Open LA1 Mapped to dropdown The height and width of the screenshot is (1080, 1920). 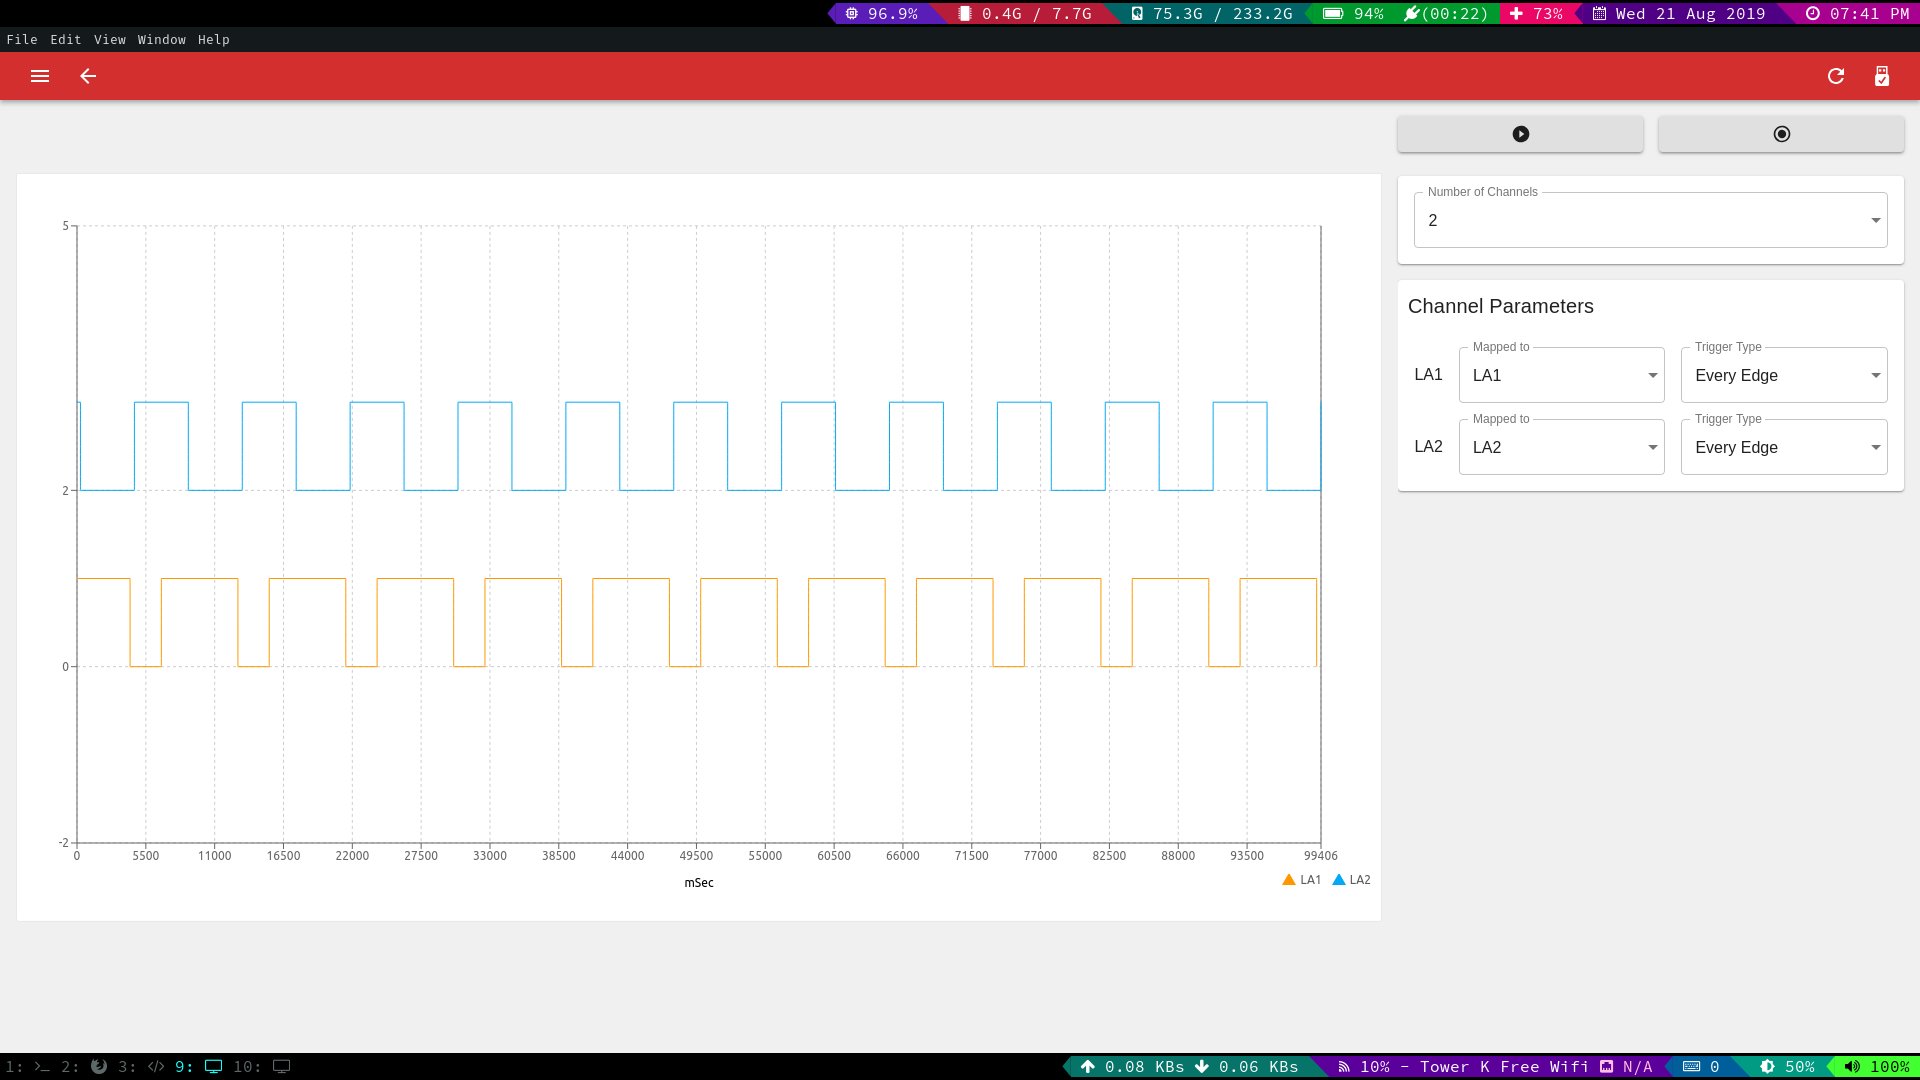(1561, 376)
